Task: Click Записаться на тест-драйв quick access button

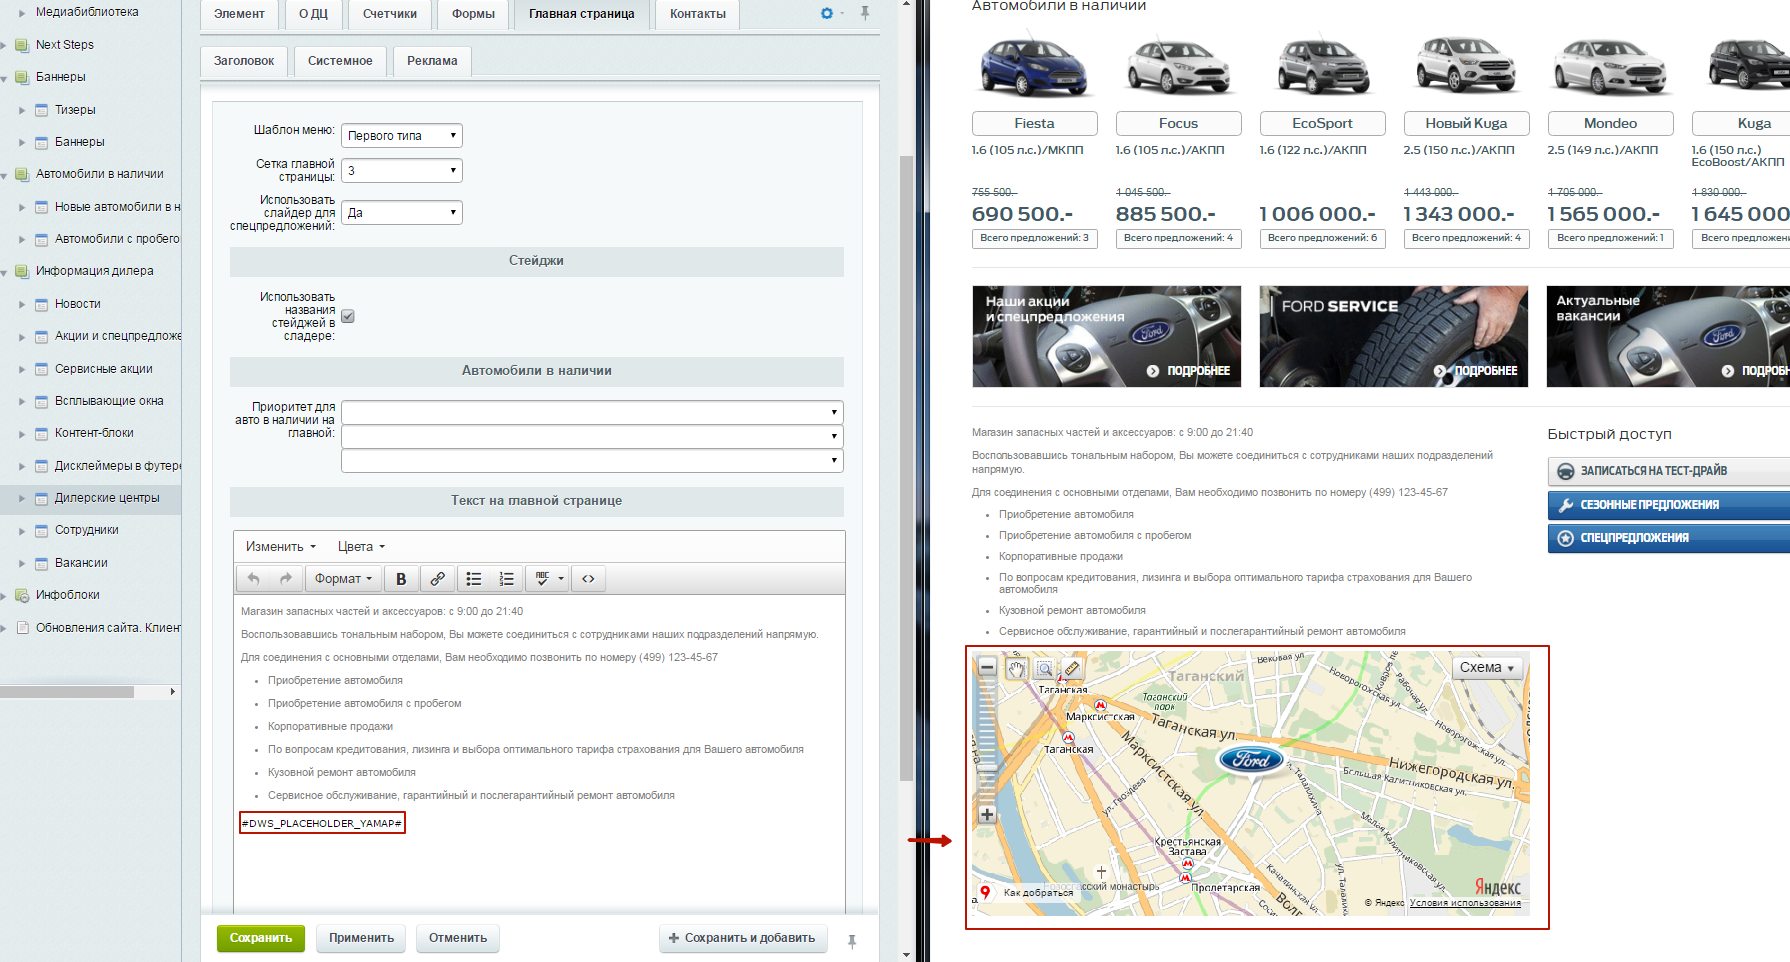Action: pos(1669,471)
